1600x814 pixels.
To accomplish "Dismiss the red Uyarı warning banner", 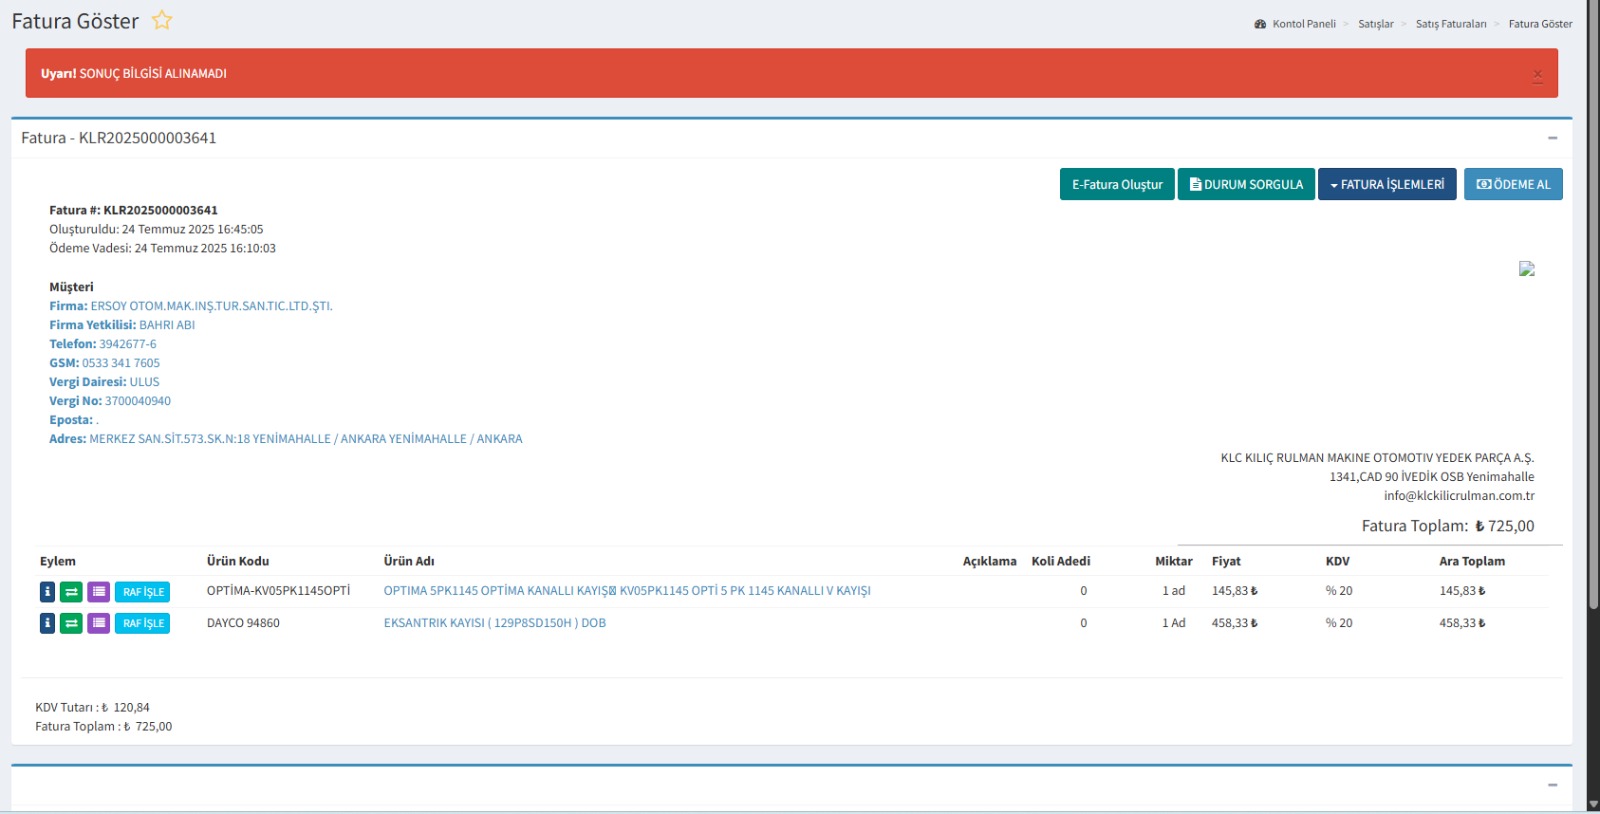I will [x=1537, y=75].
